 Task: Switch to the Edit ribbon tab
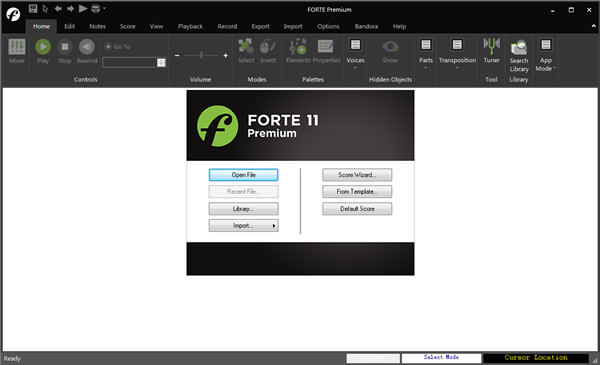click(x=70, y=26)
